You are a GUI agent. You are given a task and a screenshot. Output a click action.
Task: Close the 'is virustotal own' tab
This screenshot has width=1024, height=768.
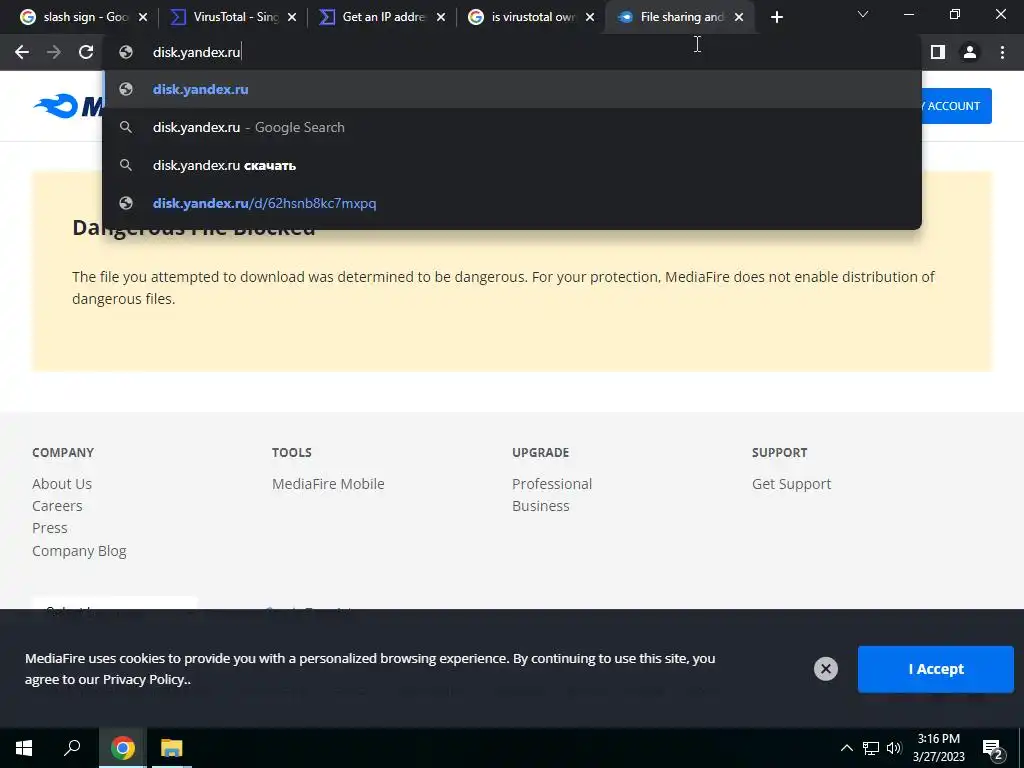(x=590, y=18)
